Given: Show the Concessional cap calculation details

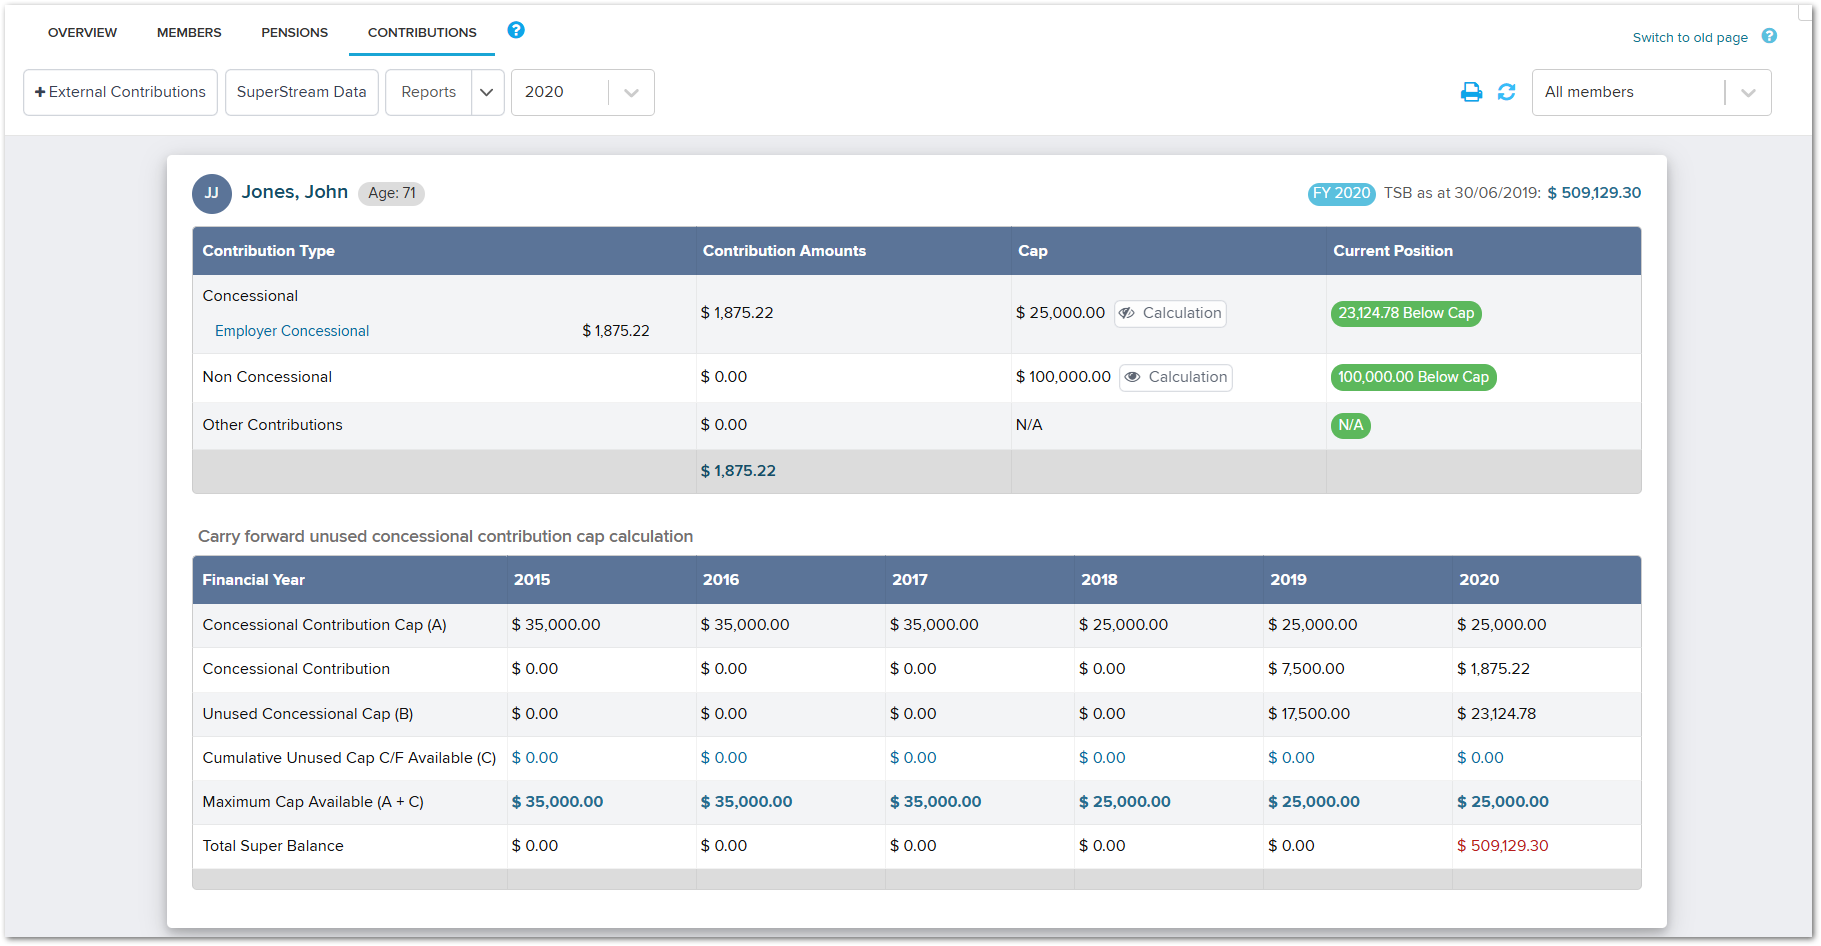Looking at the screenshot, I should (1170, 313).
